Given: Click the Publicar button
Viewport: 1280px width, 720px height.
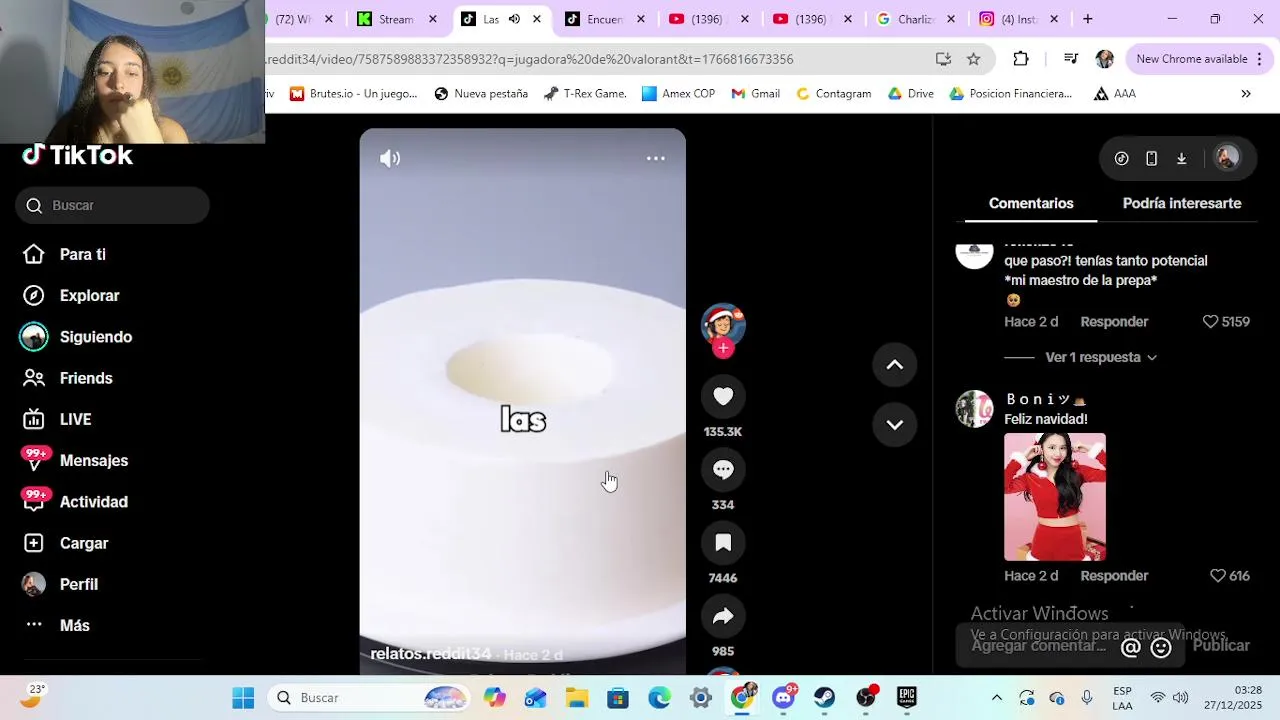Looking at the screenshot, I should (1221, 646).
